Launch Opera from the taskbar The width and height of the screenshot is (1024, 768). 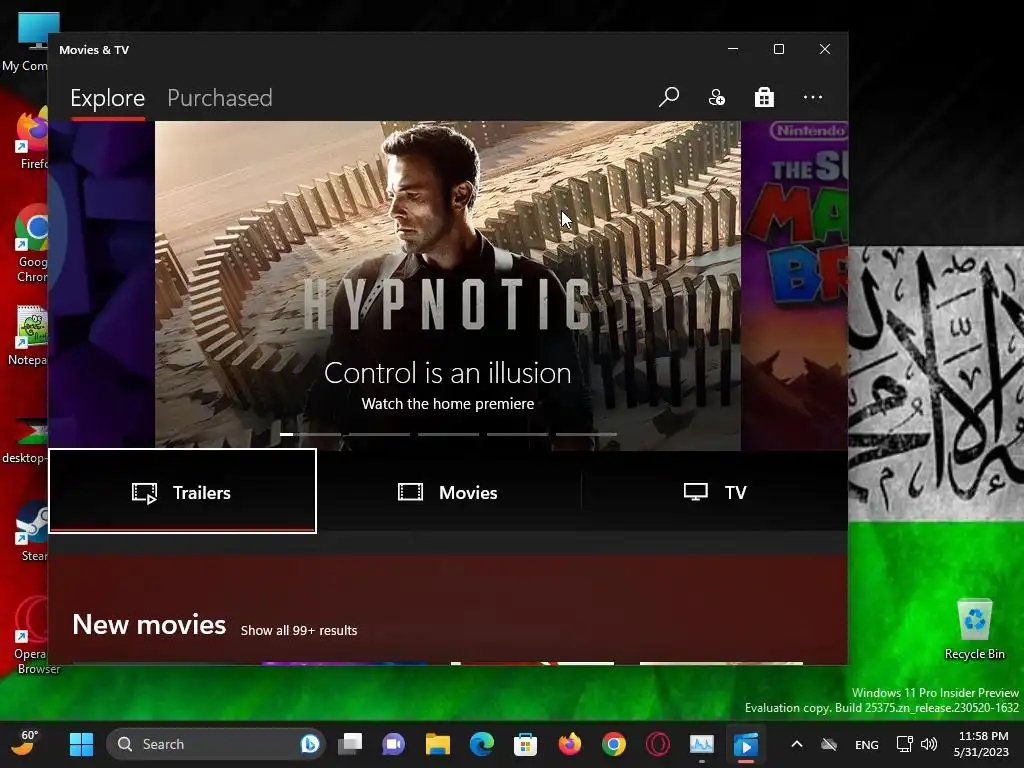pos(658,744)
